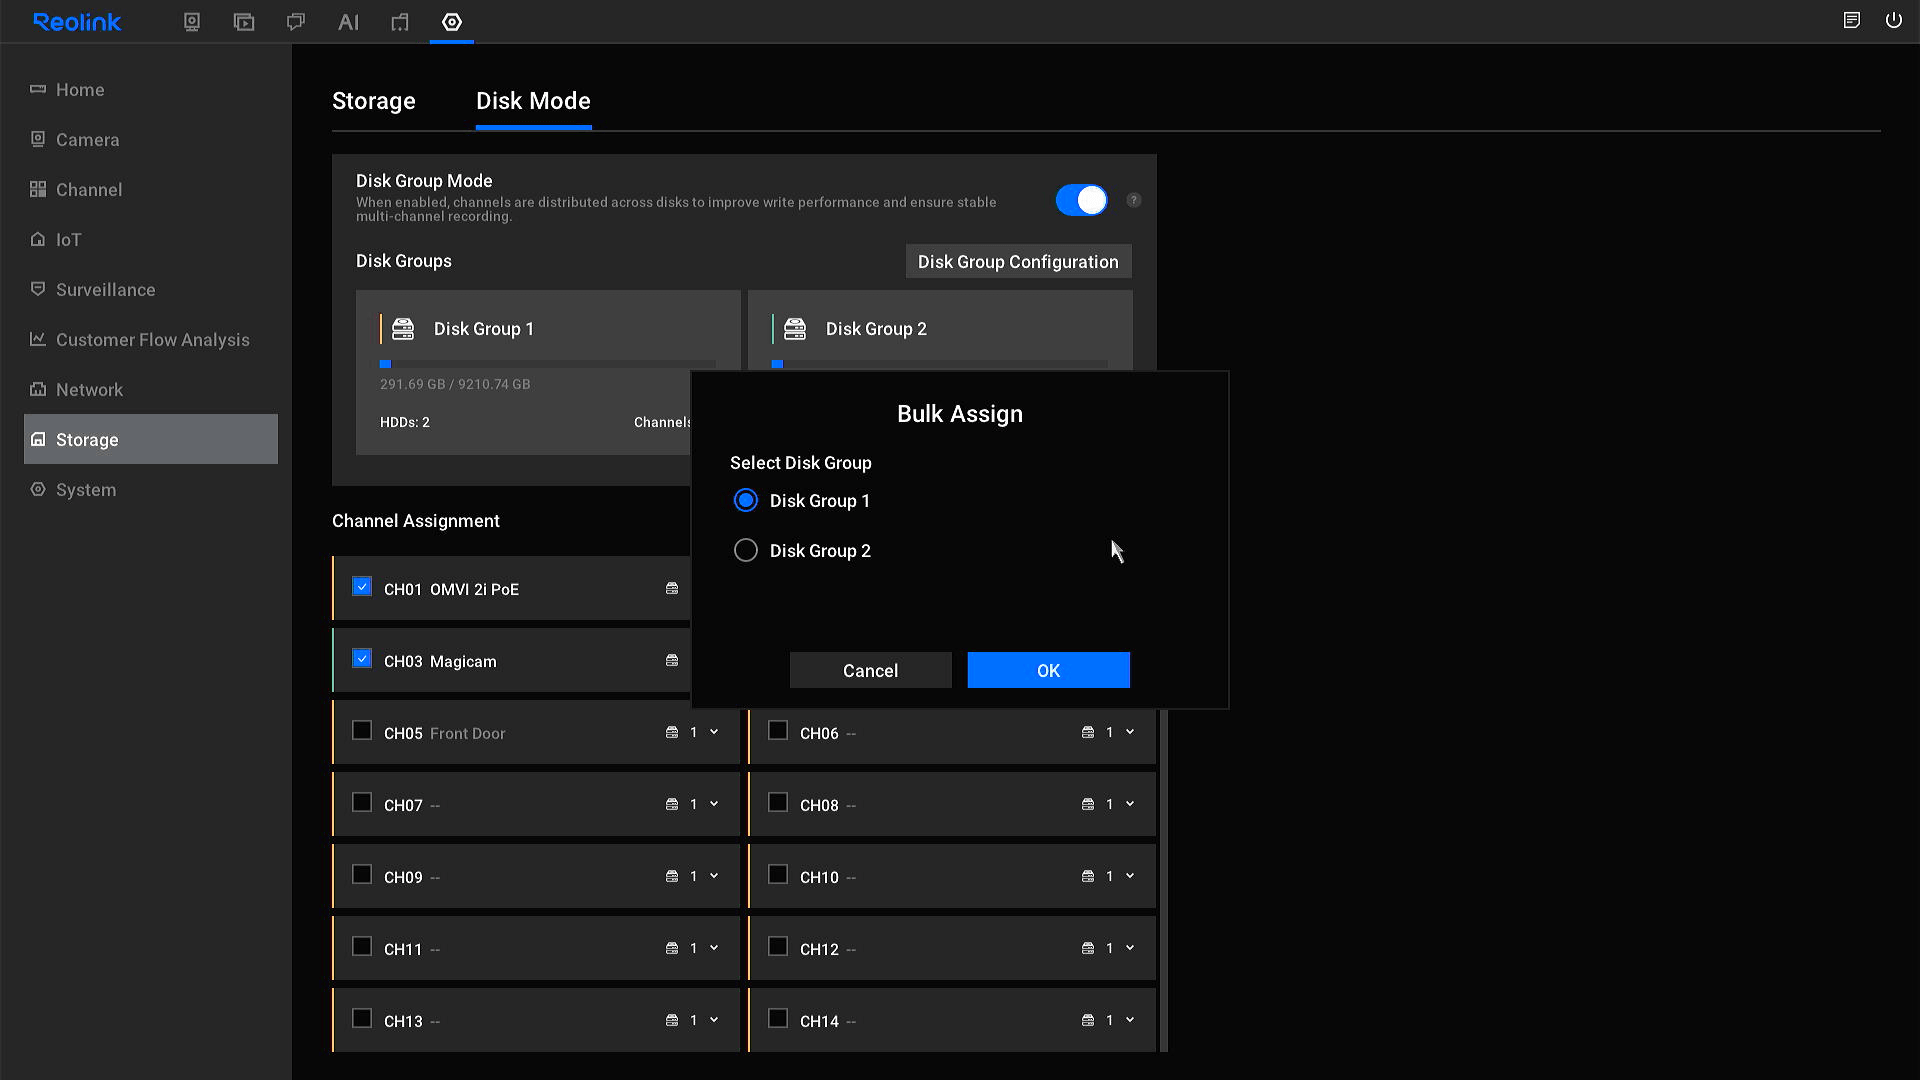
Task: Click the disk icon in CH14 row
Action: point(1088,1021)
